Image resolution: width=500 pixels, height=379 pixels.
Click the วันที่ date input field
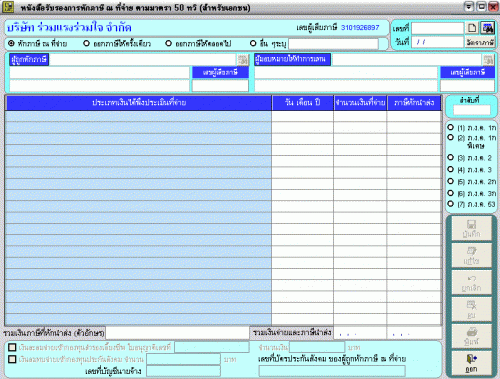click(x=438, y=42)
